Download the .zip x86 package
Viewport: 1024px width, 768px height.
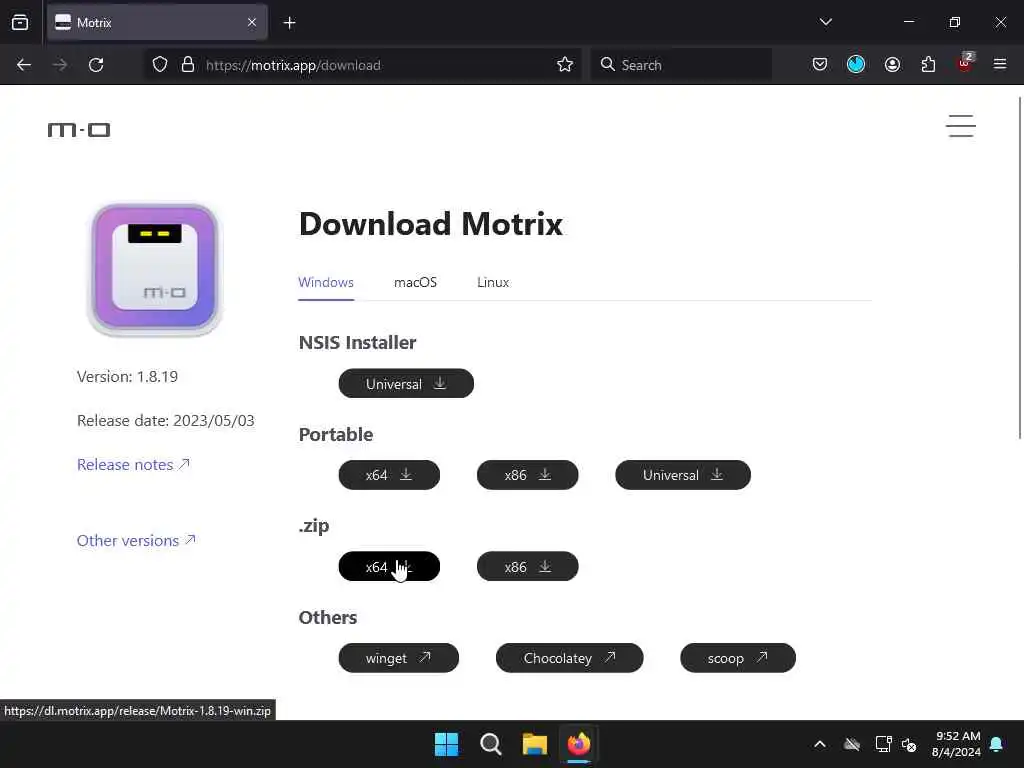pos(528,566)
